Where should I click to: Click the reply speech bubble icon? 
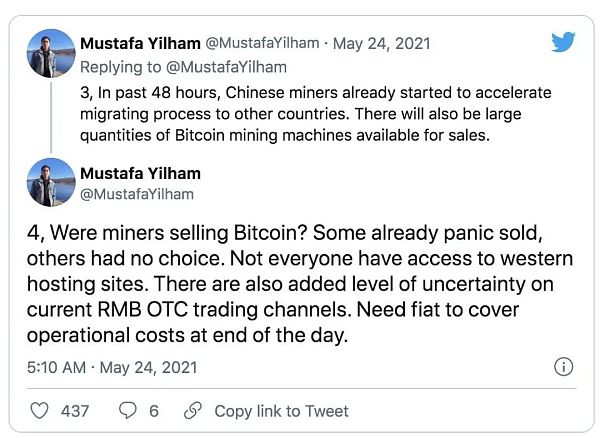[128, 410]
